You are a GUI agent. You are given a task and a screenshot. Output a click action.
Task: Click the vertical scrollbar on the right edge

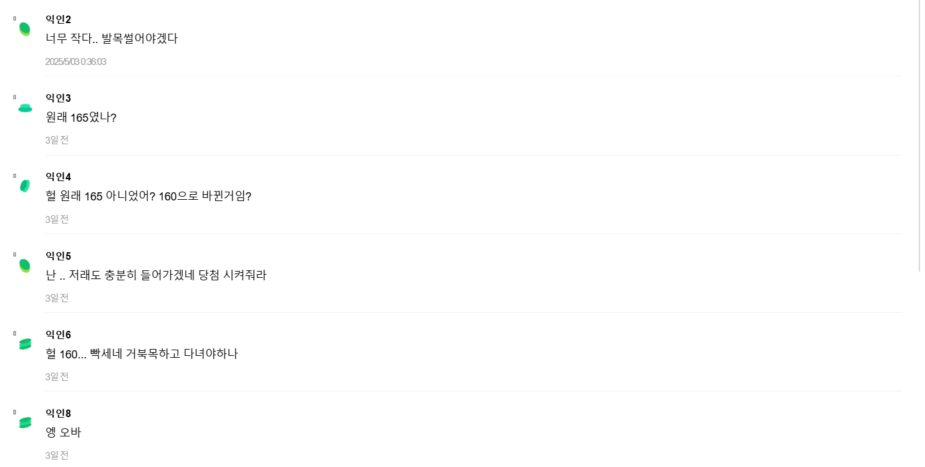pyautogui.click(x=919, y=135)
